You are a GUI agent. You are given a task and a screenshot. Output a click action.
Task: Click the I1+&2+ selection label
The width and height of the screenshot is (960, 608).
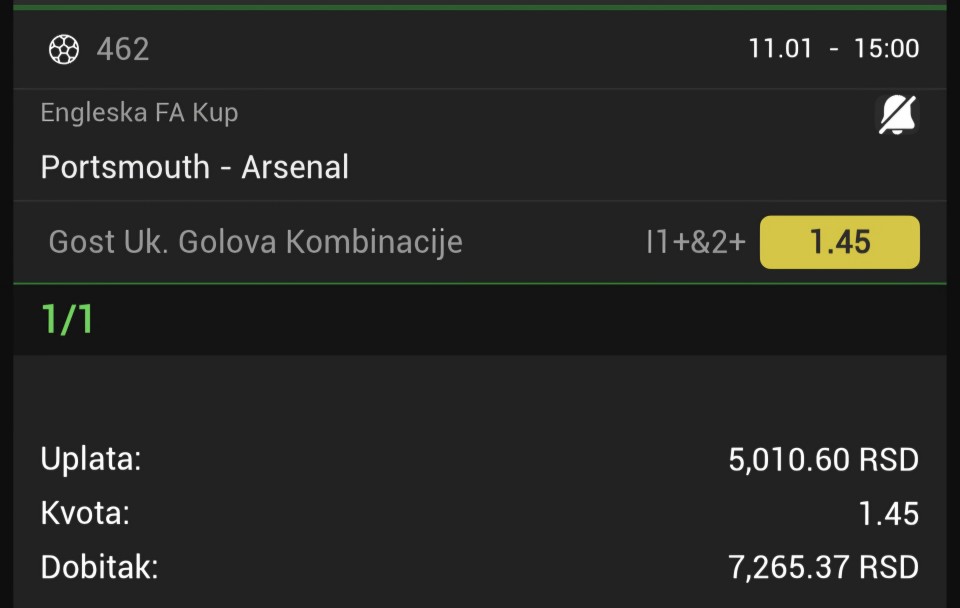(x=695, y=242)
